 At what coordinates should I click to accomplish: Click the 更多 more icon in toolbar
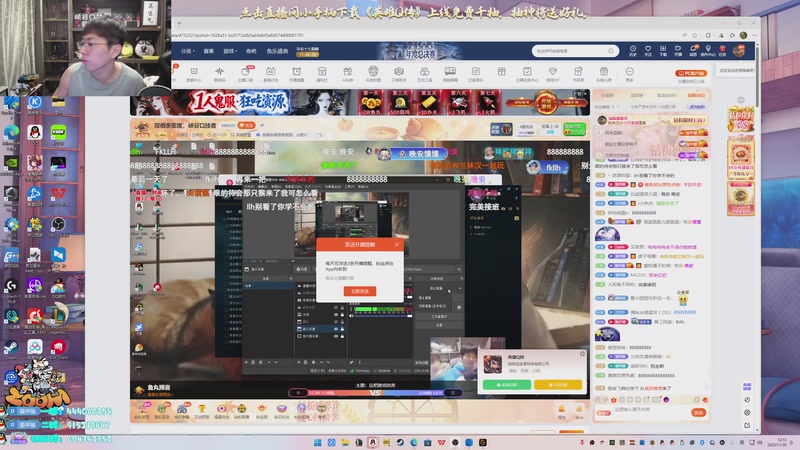tap(630, 74)
